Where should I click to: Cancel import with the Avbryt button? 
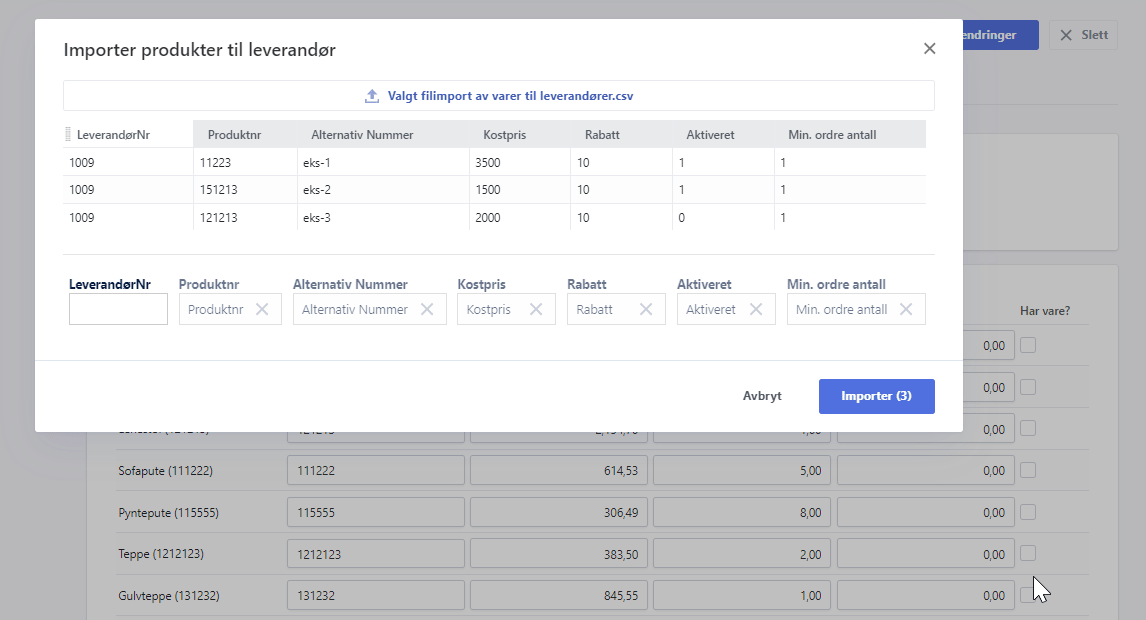tap(762, 396)
